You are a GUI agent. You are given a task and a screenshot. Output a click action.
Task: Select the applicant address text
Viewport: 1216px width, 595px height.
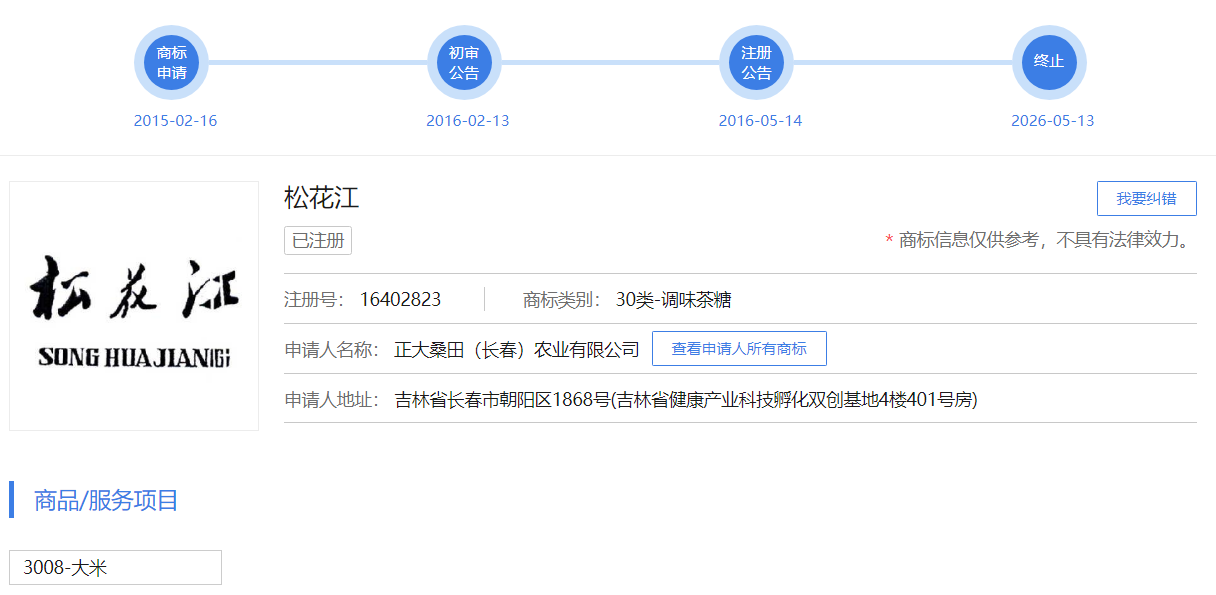pos(686,400)
